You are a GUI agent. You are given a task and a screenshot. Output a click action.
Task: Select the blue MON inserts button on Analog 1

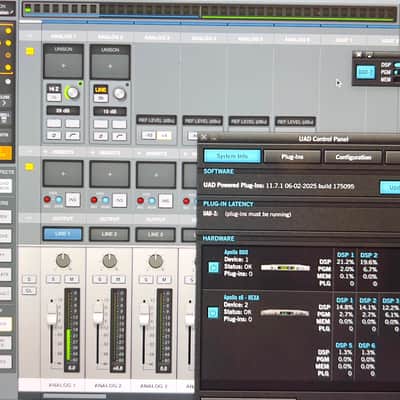(59, 200)
